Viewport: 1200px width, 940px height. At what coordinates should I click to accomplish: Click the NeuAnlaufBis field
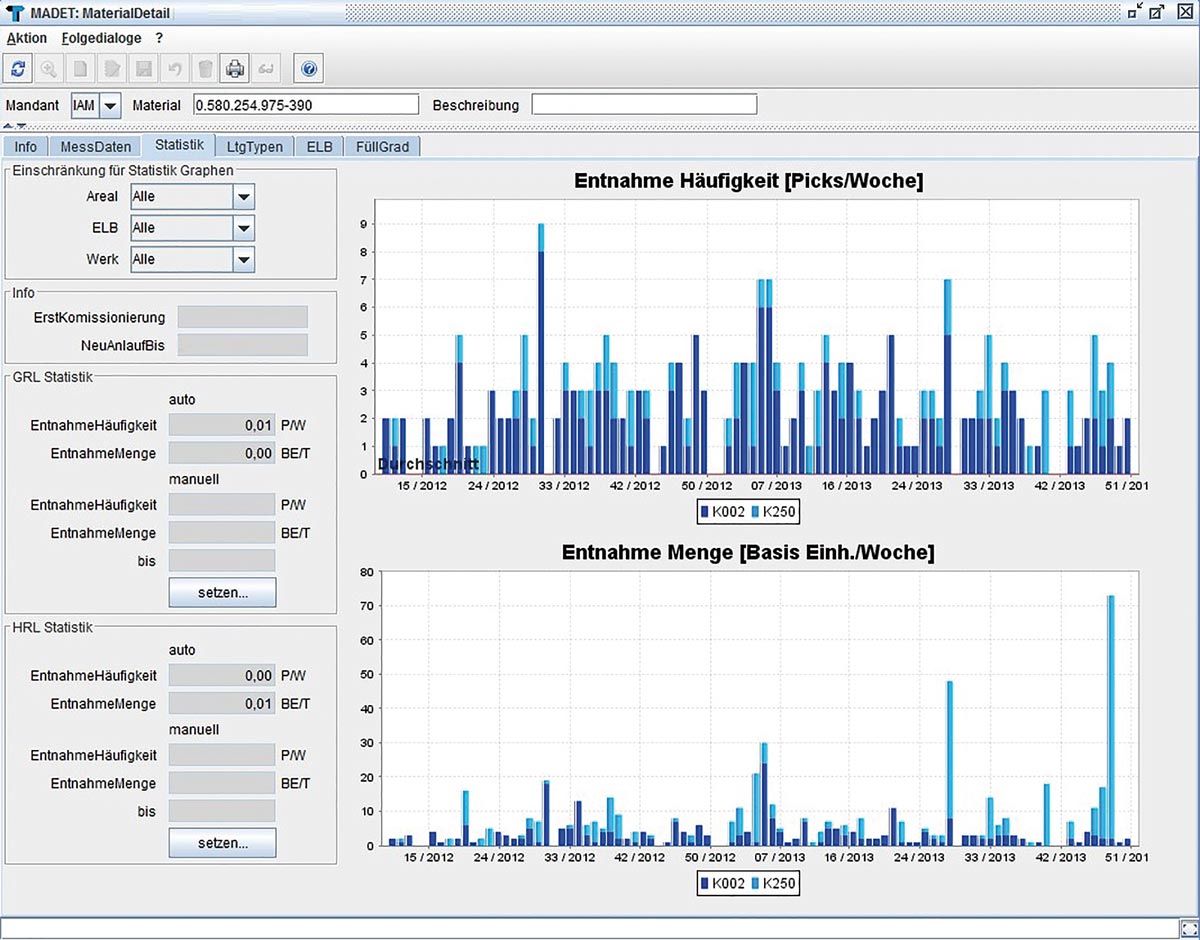[x=243, y=345]
